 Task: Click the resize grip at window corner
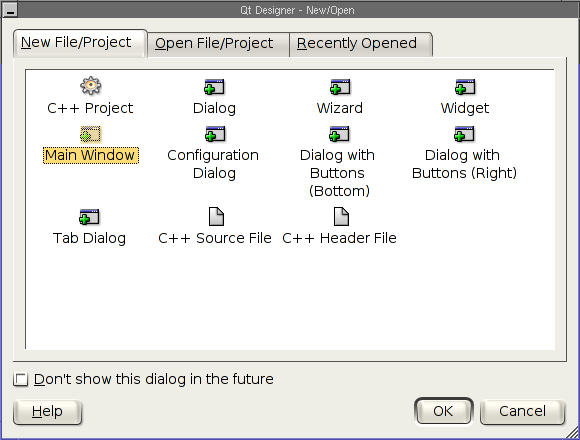click(571, 432)
